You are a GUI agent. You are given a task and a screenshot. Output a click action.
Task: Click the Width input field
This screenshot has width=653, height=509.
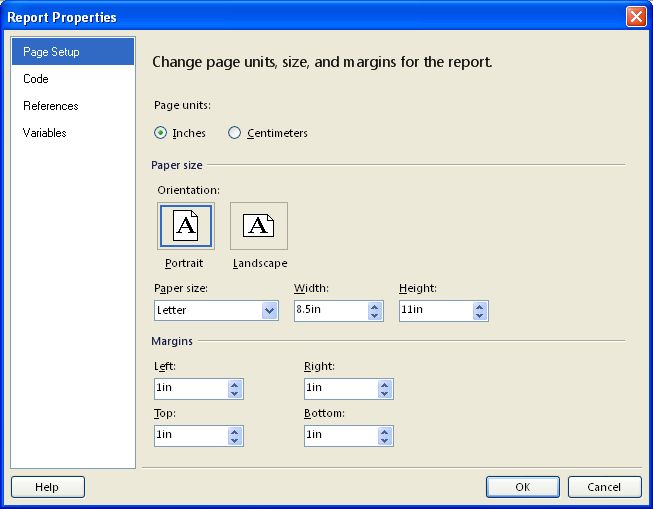[329, 311]
